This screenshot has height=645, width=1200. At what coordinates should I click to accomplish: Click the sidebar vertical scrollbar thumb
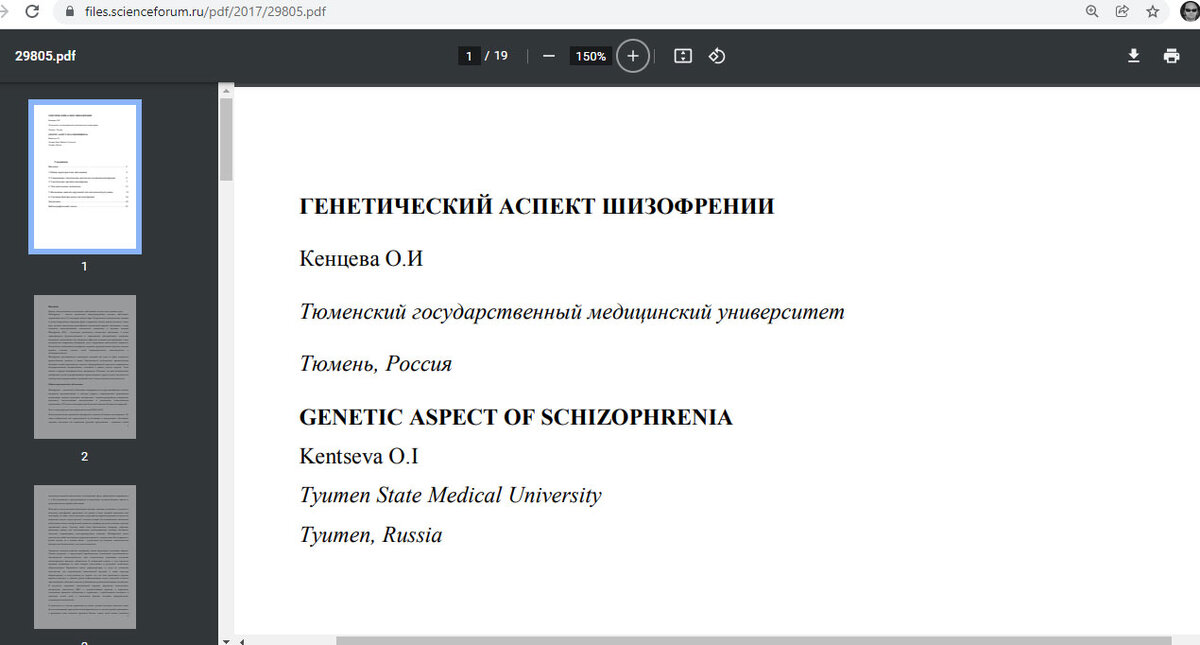[226, 139]
